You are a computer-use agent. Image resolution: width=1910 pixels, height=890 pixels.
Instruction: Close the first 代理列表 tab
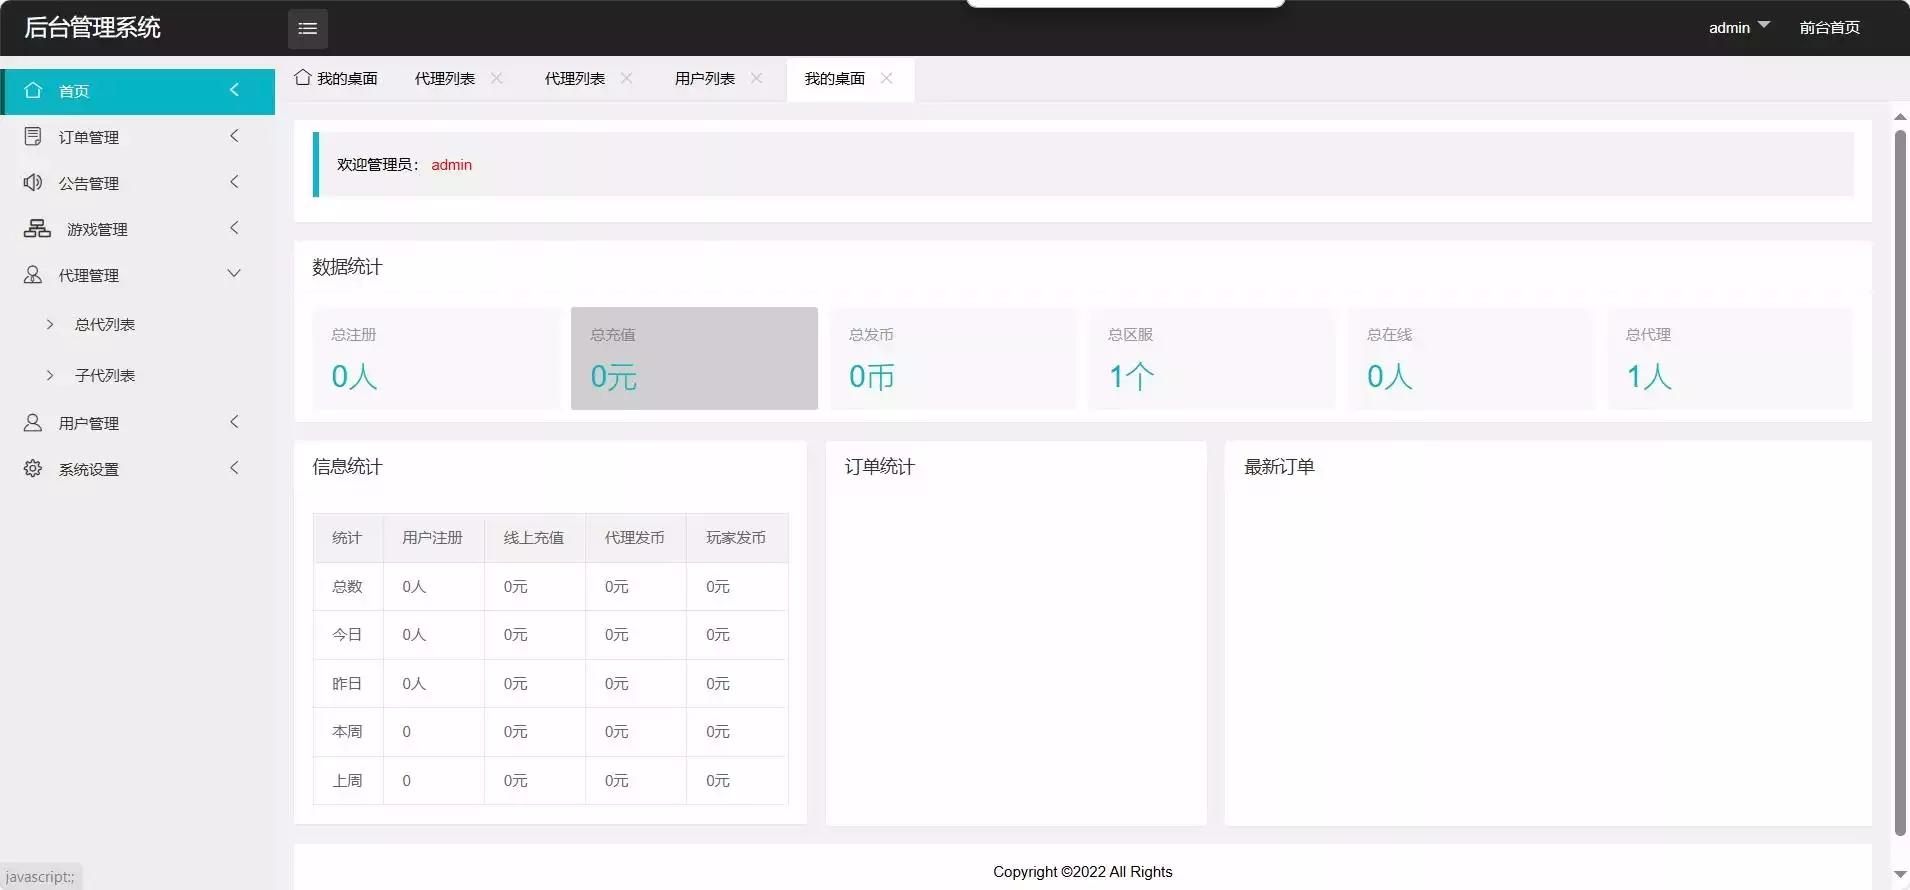pyautogui.click(x=496, y=78)
